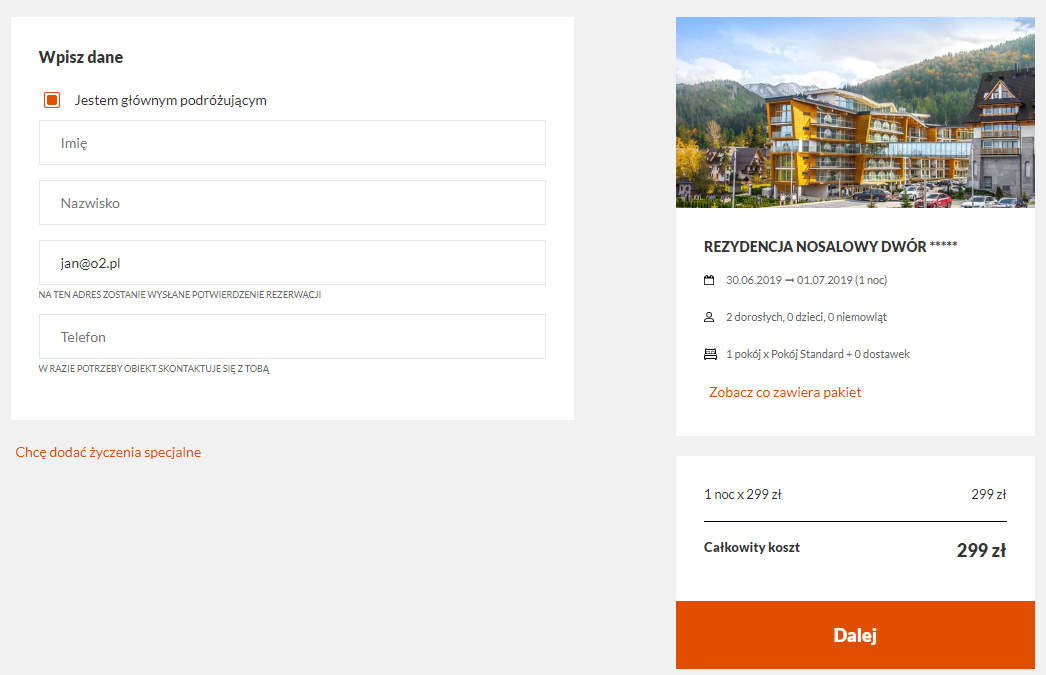Focus the Nazwisko text field

coord(292,203)
